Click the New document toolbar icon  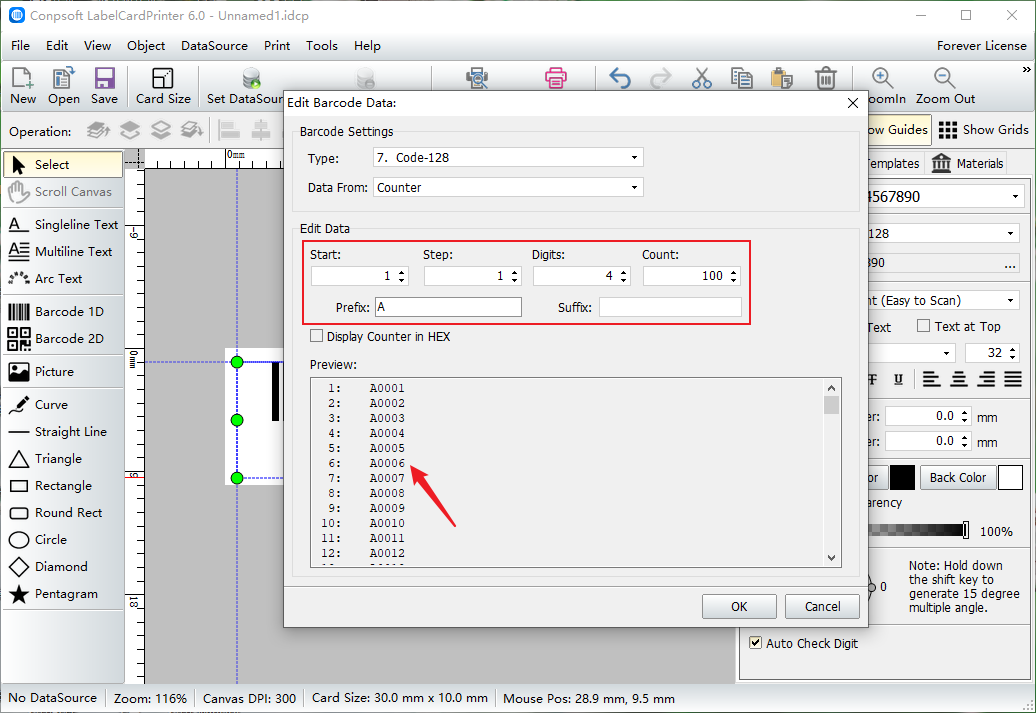click(22, 86)
